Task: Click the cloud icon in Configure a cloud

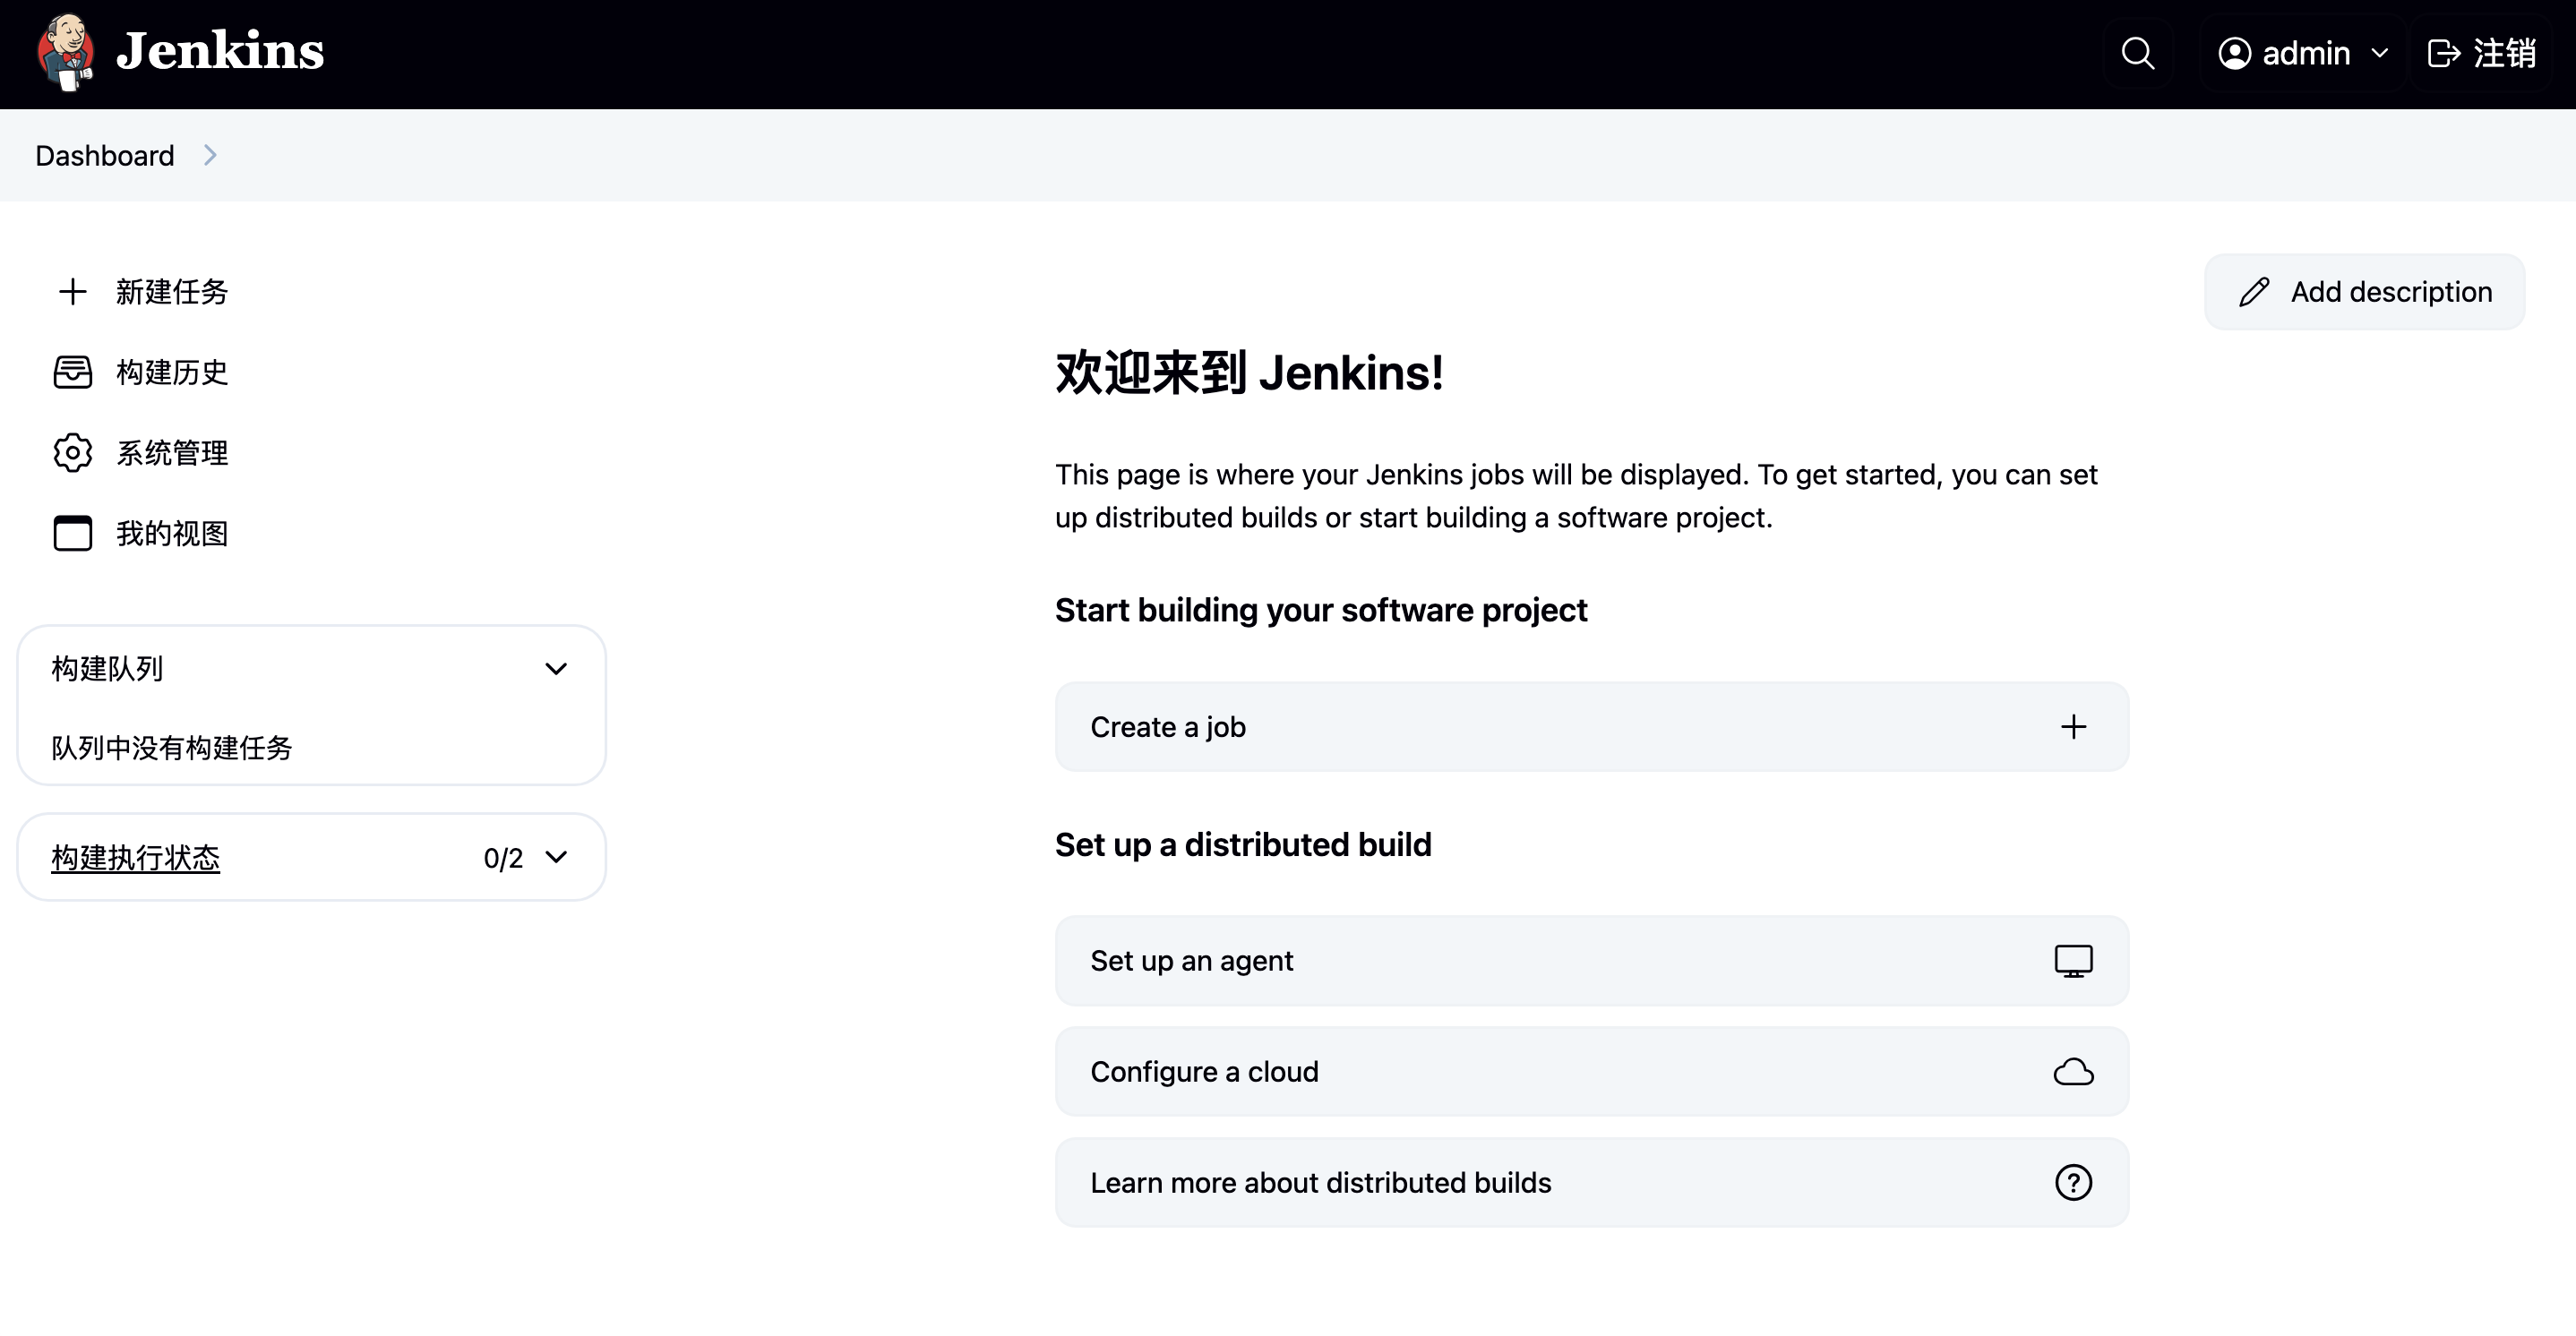Action: coord(2073,1072)
